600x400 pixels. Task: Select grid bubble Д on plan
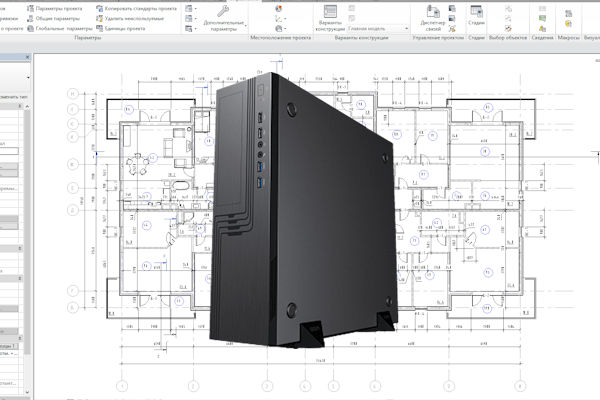pyautogui.click(x=72, y=210)
